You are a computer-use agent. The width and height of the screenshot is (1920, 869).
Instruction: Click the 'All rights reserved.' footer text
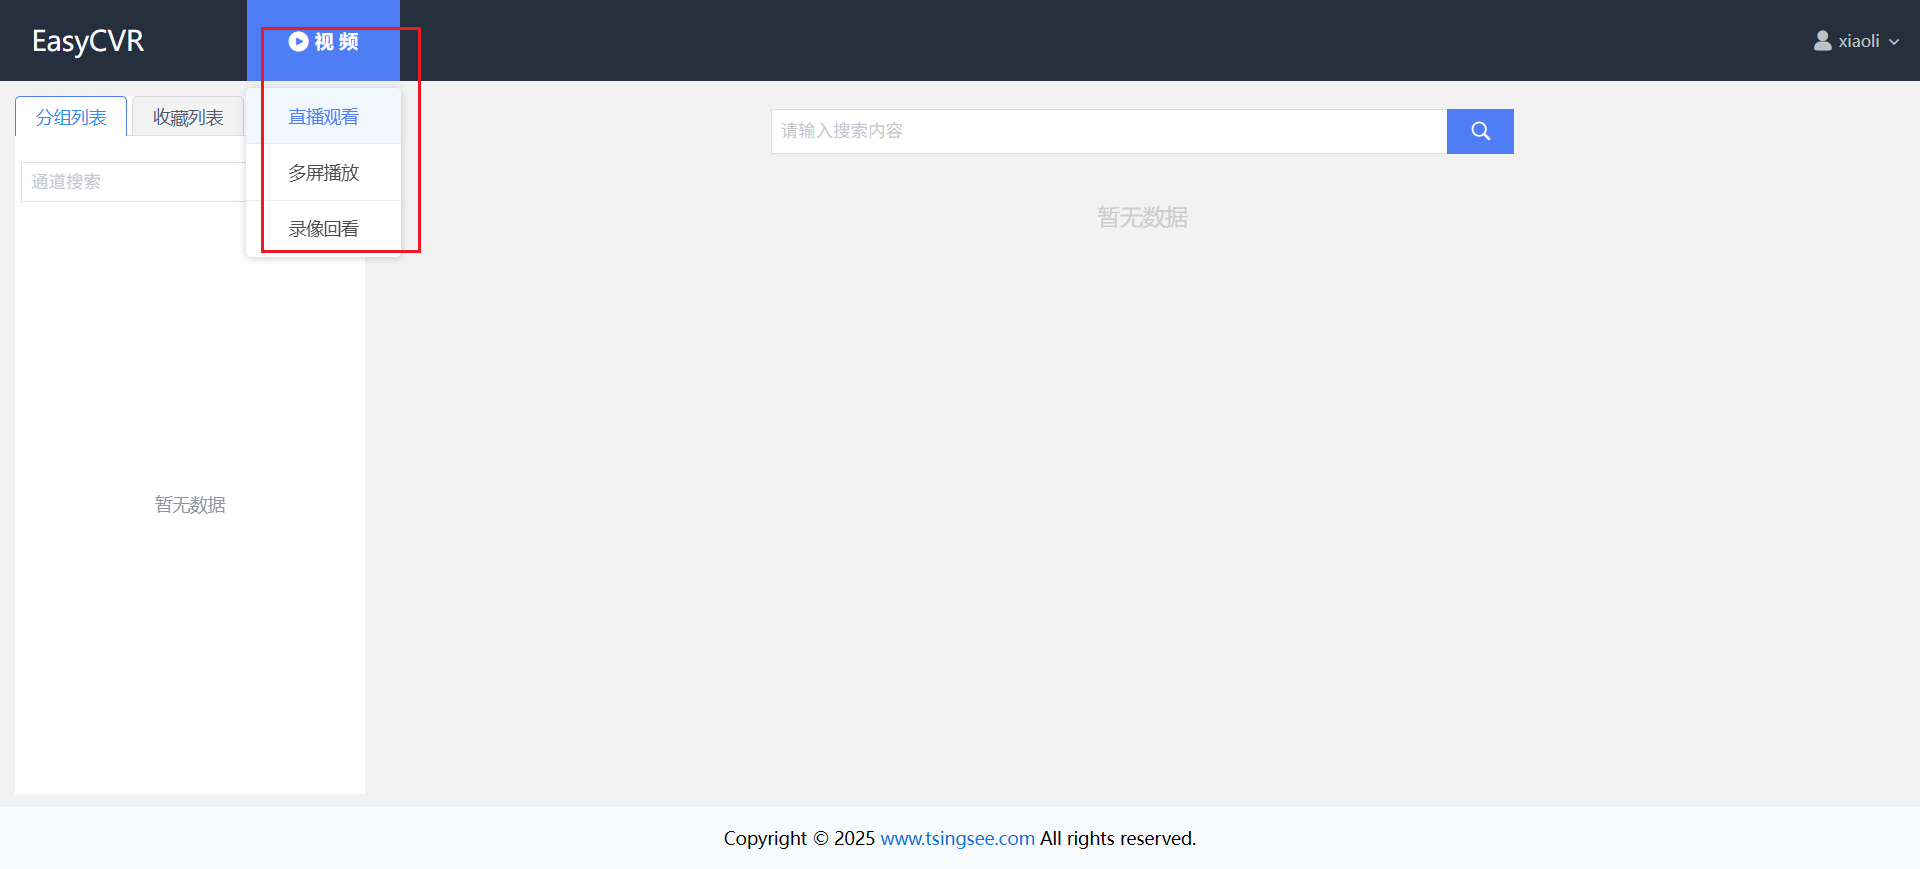coord(1117,838)
